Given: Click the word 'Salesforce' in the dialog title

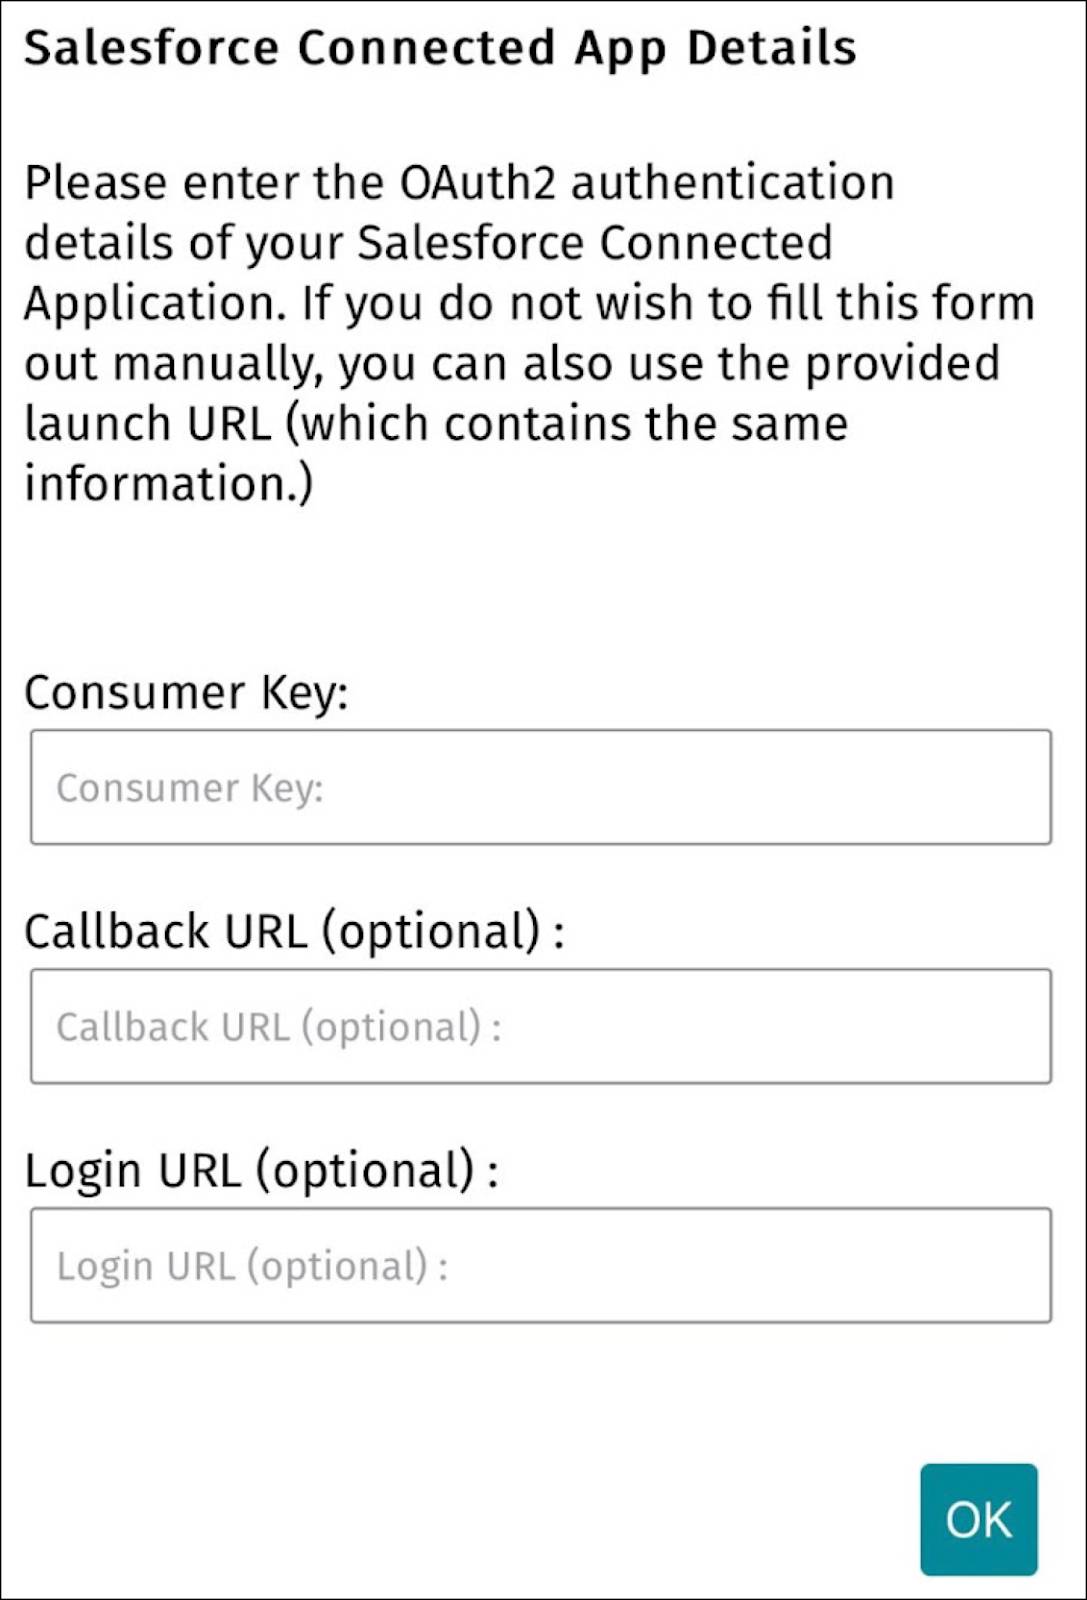Looking at the screenshot, I should (151, 48).
